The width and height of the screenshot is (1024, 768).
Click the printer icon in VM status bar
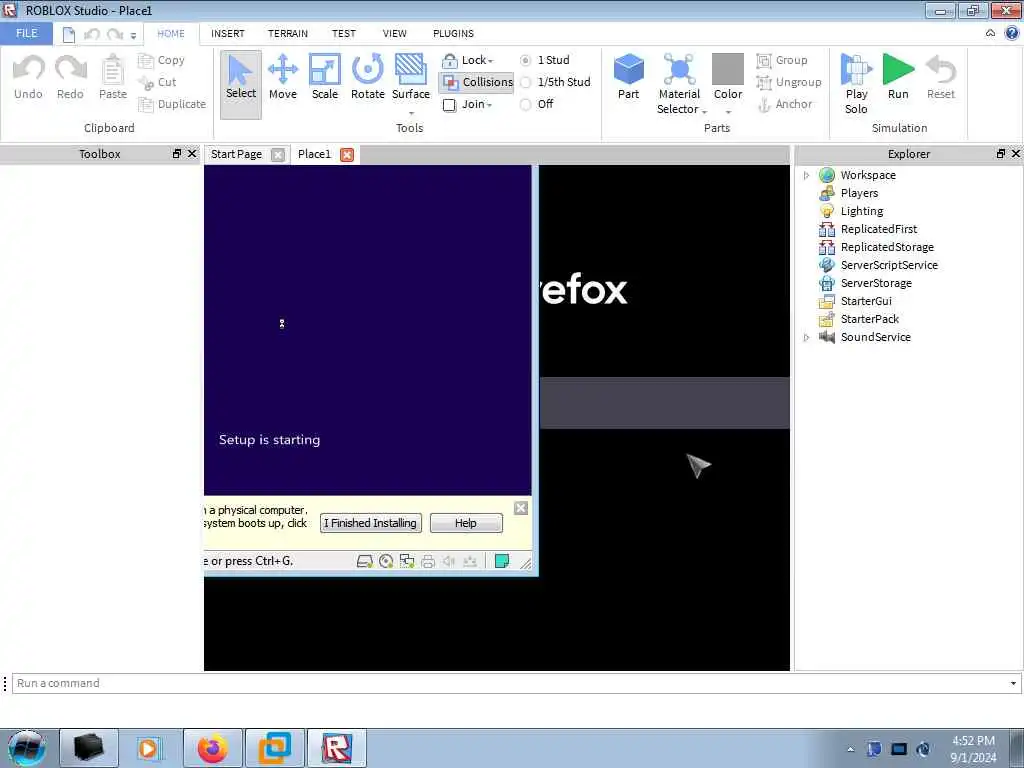click(x=428, y=561)
